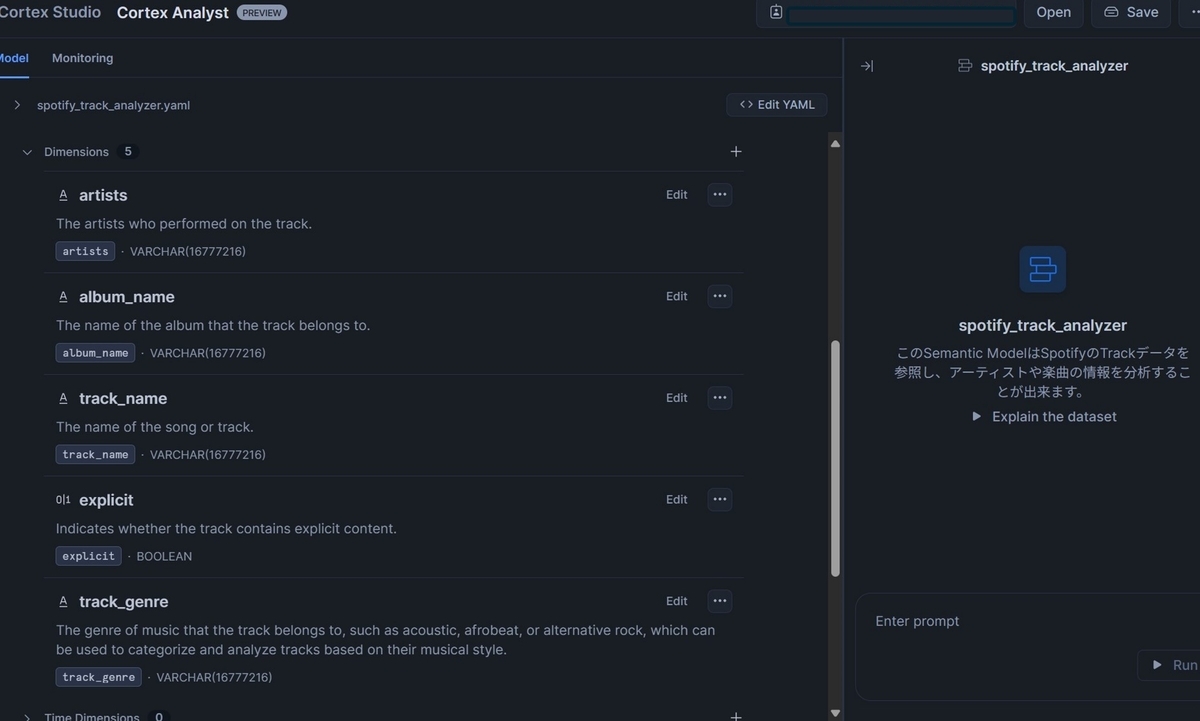Edit the artists dimension

tap(677, 195)
